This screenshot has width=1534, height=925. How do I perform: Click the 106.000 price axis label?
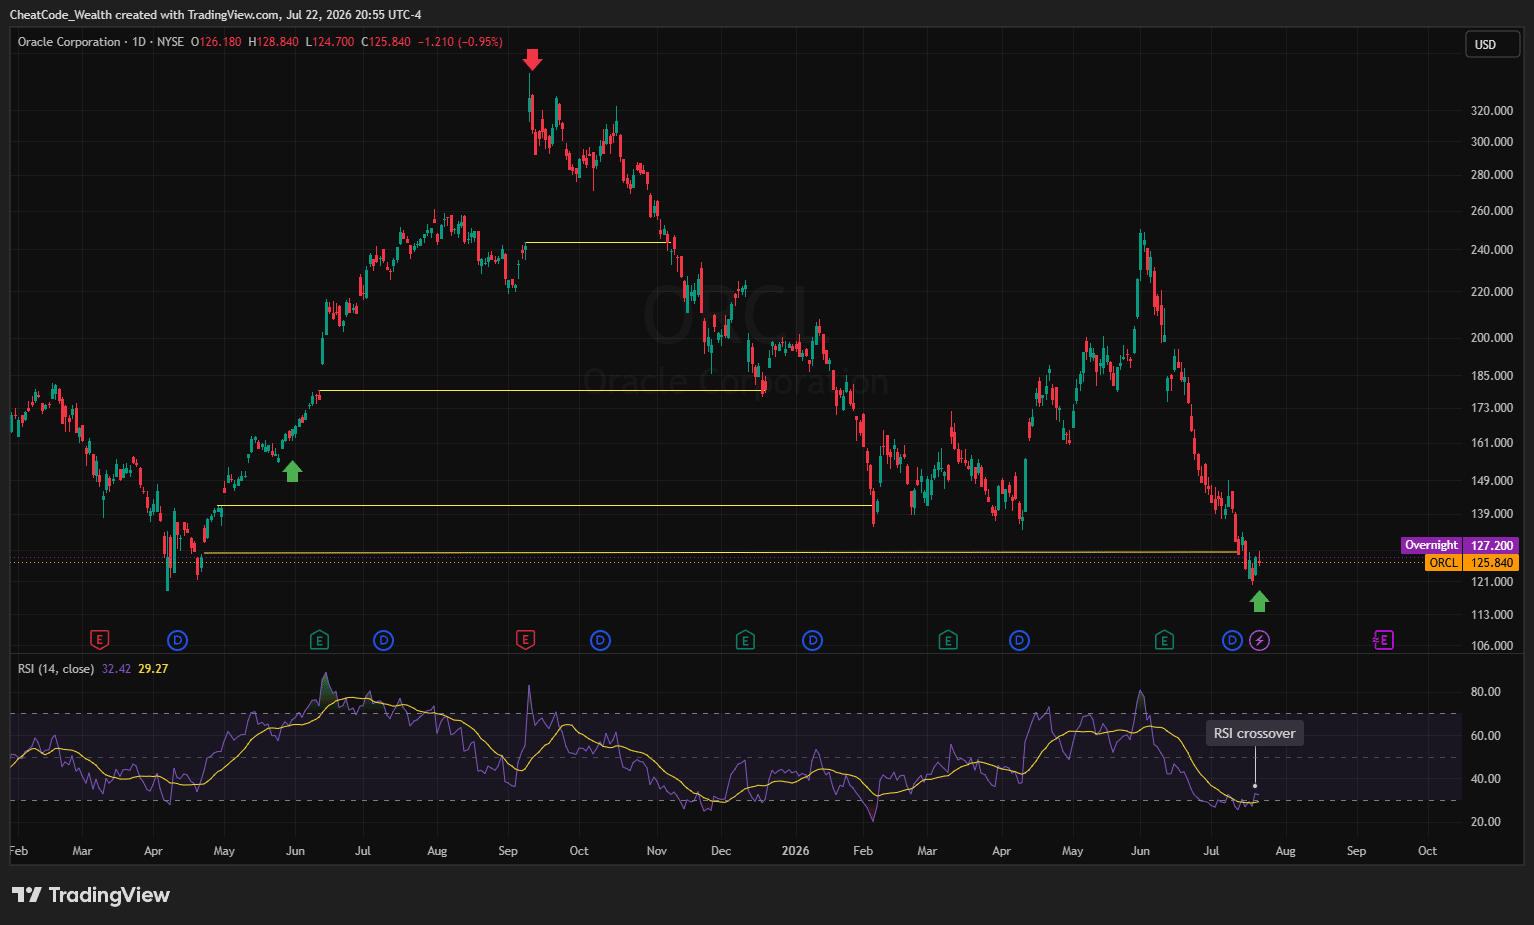tap(1492, 646)
